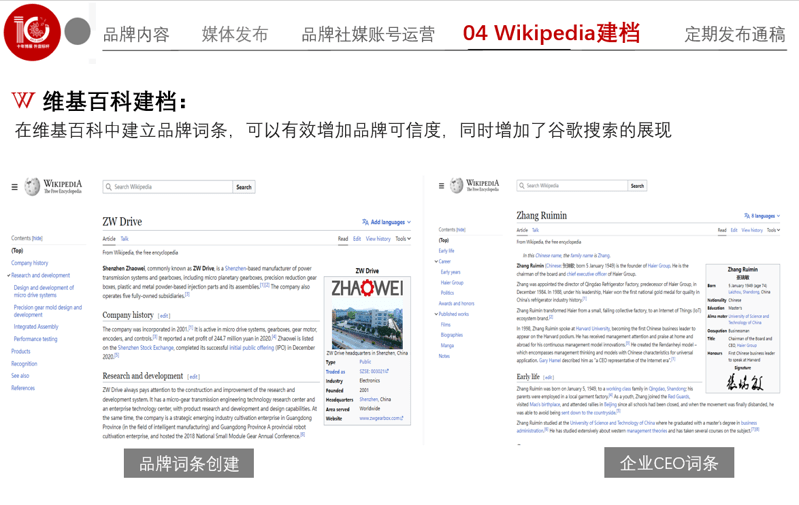Select Talk tab on ZW Drive article
Image resolution: width=799 pixels, height=505 pixels.
125,239
